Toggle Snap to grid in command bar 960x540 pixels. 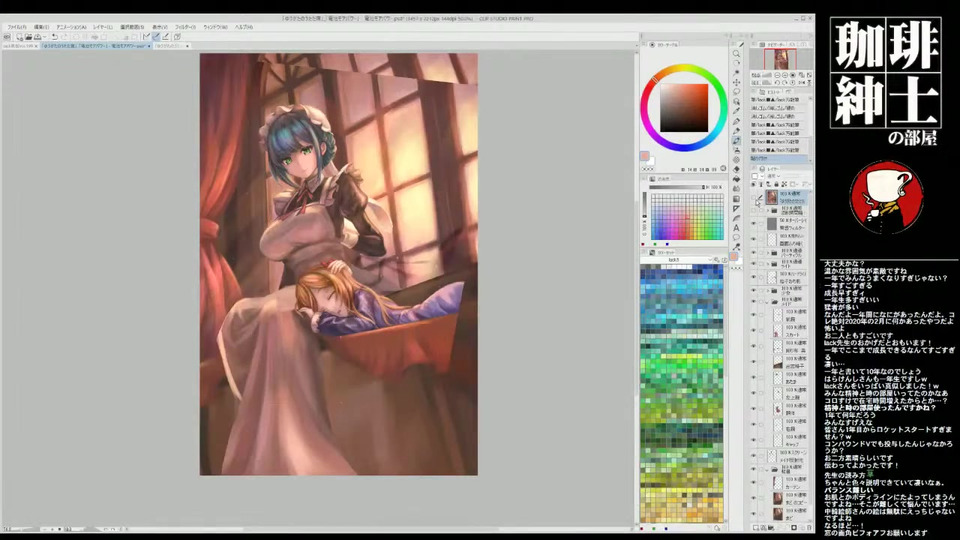[x=165, y=37]
